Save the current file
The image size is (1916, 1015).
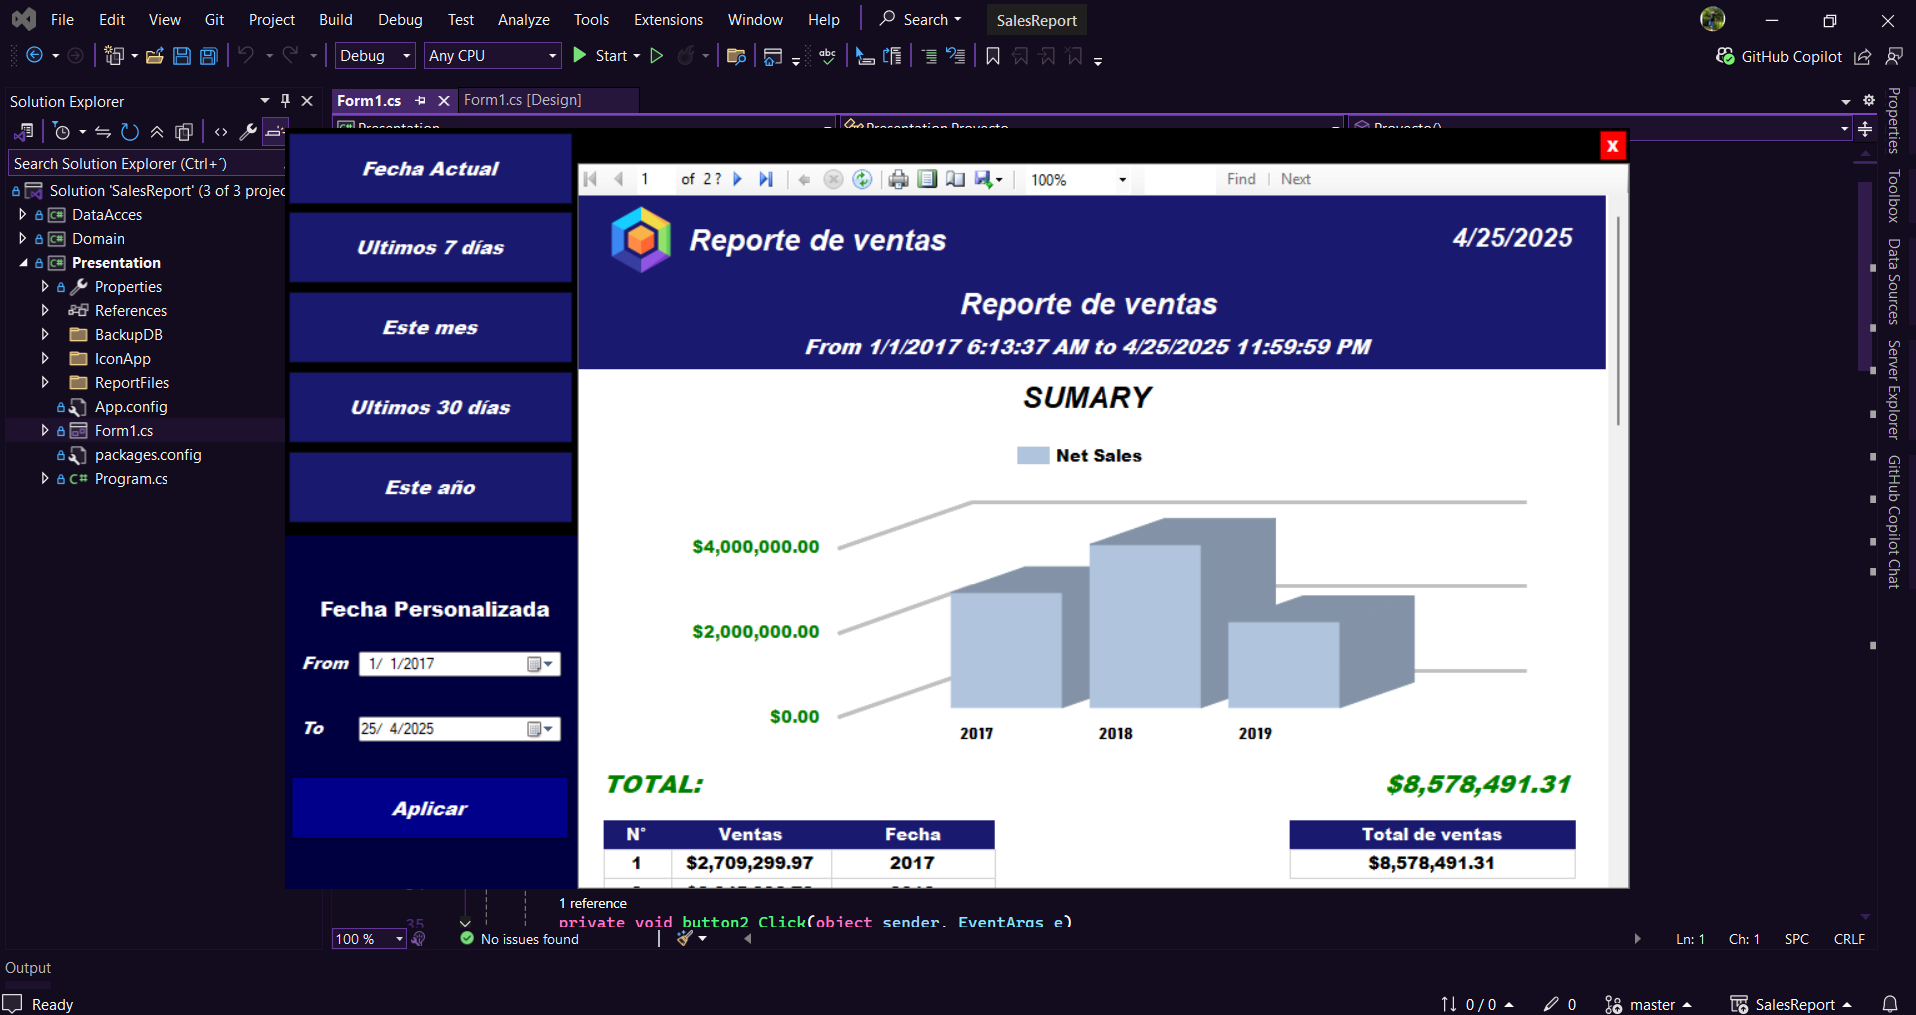182,56
